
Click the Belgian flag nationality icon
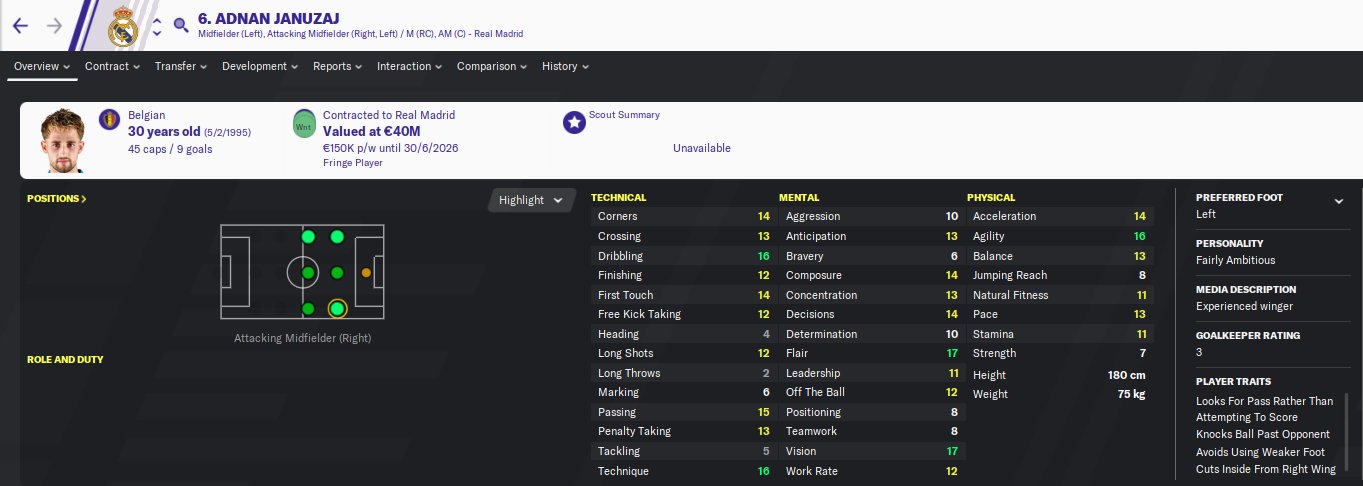click(x=108, y=122)
